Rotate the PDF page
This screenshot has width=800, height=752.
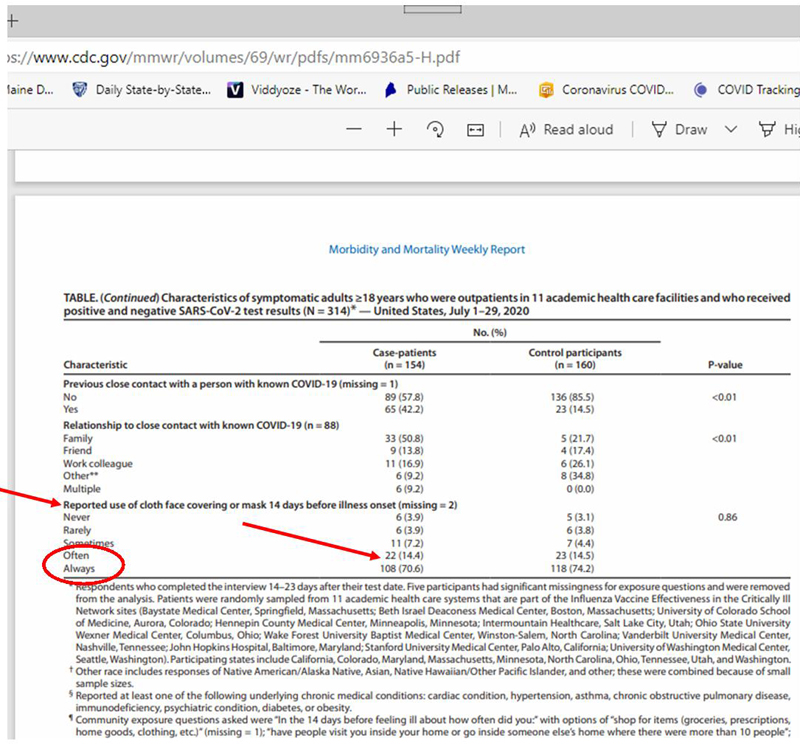[x=435, y=130]
